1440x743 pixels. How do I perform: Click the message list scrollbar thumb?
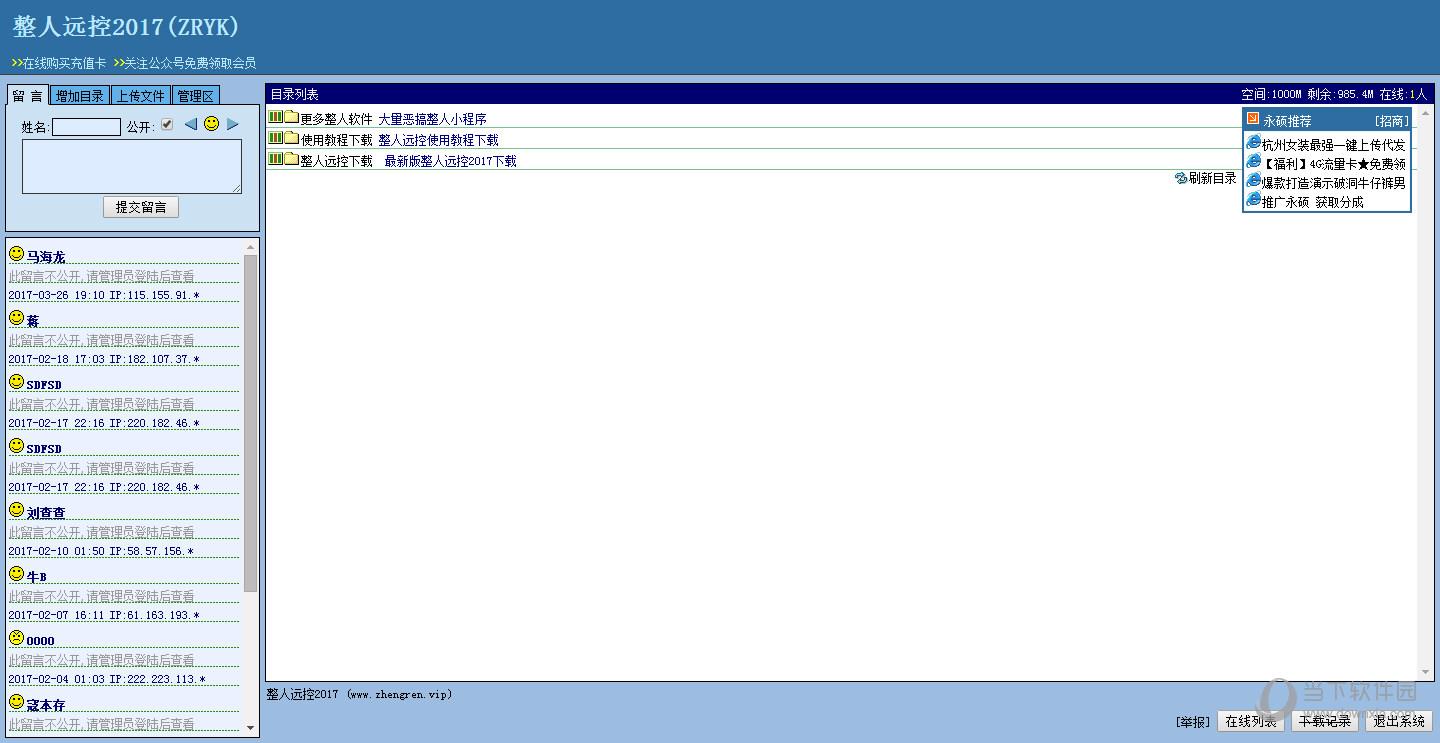250,424
